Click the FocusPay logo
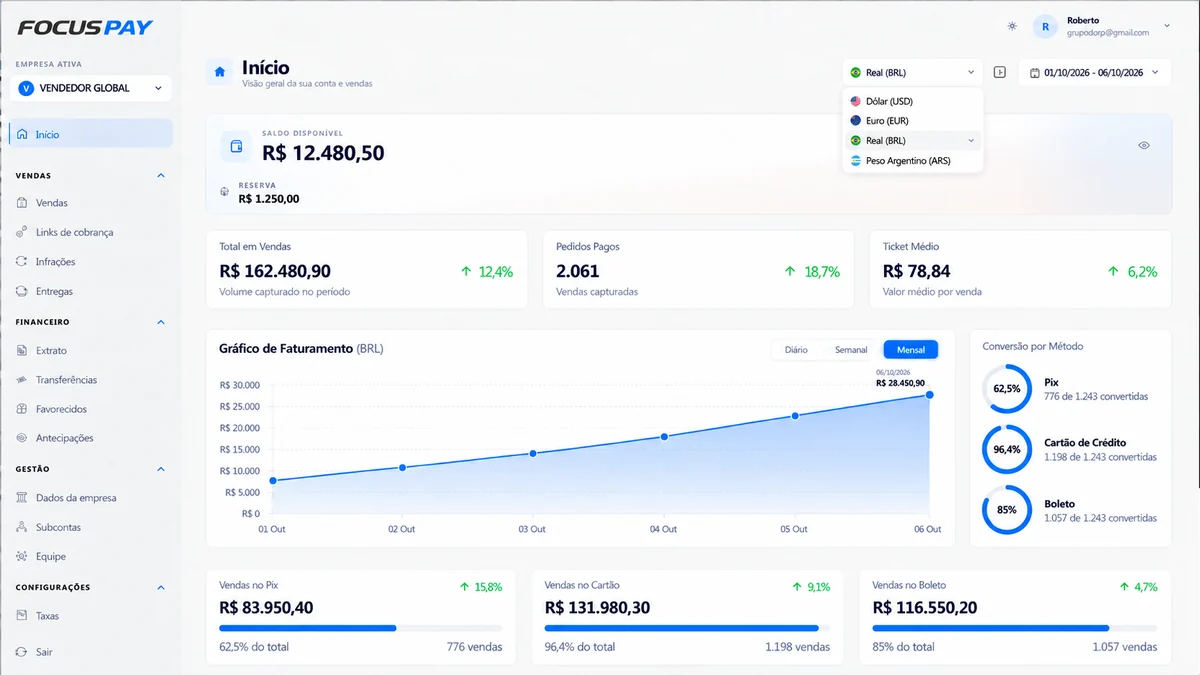The width and height of the screenshot is (1200, 675). 85,27
